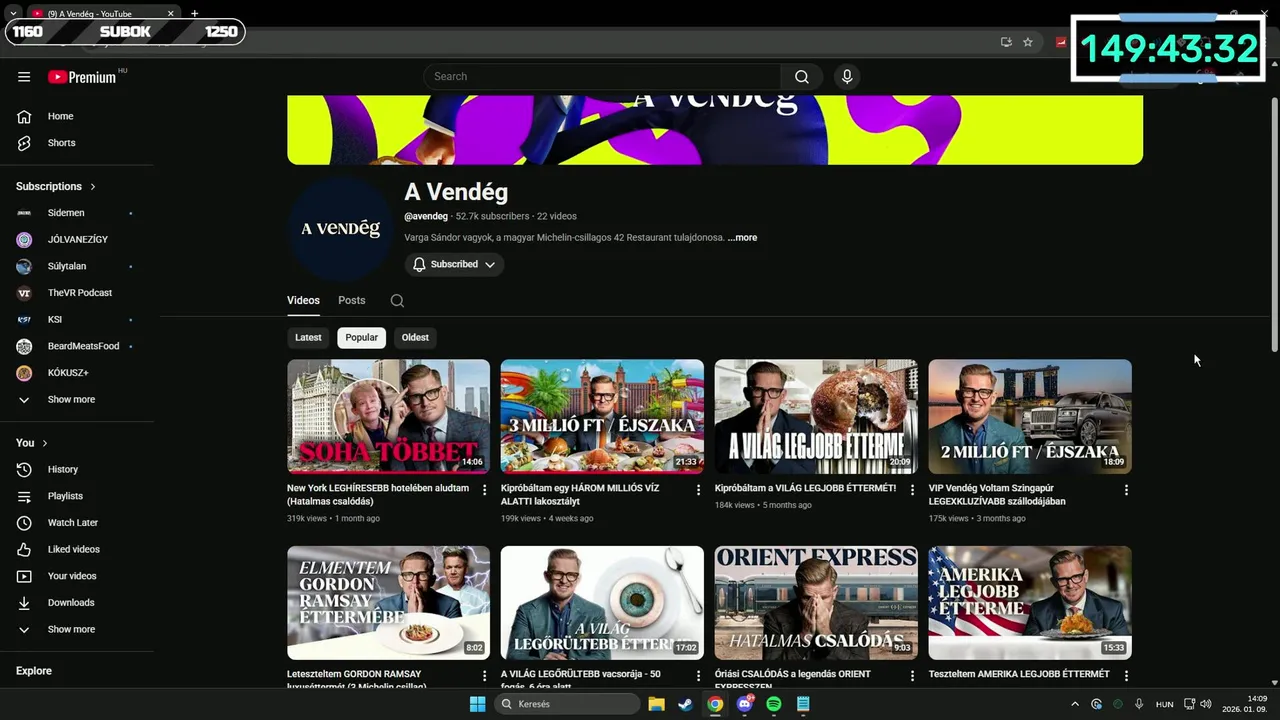Screen dimensions: 1280x720
Task: Expand channel description with ...more
Action: pyautogui.click(x=742, y=238)
